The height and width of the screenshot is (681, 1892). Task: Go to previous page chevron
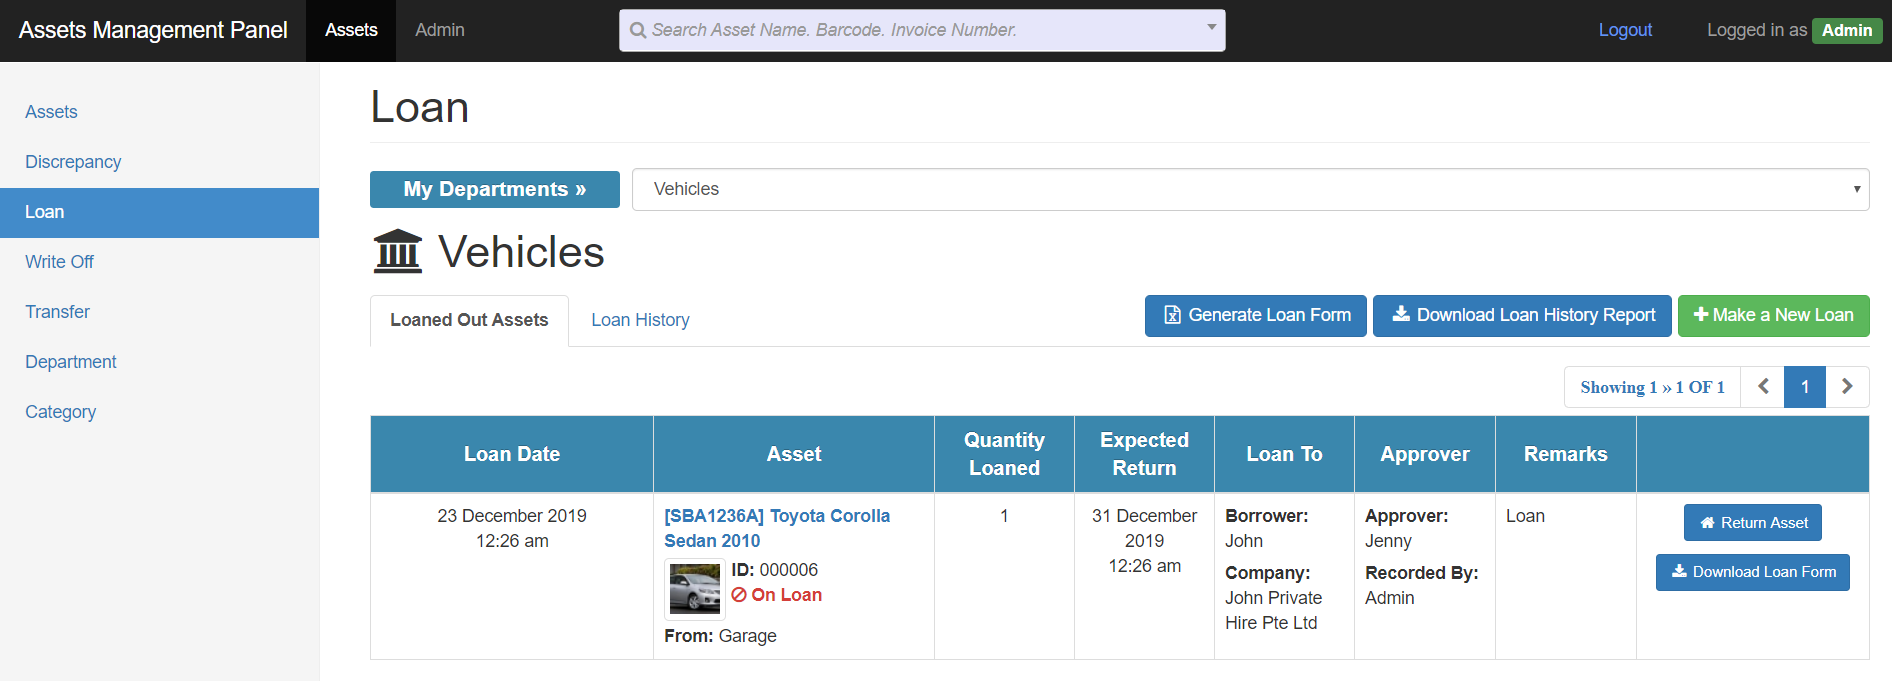coord(1763,387)
